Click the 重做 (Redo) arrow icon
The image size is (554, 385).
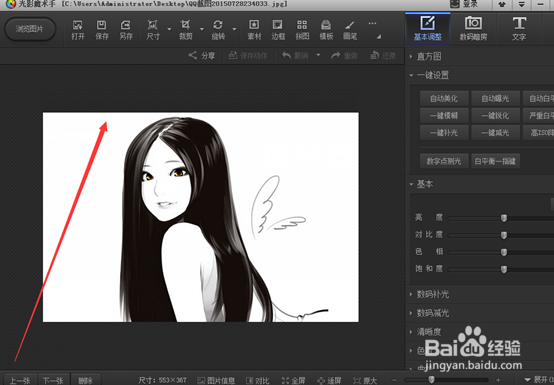(x=335, y=55)
